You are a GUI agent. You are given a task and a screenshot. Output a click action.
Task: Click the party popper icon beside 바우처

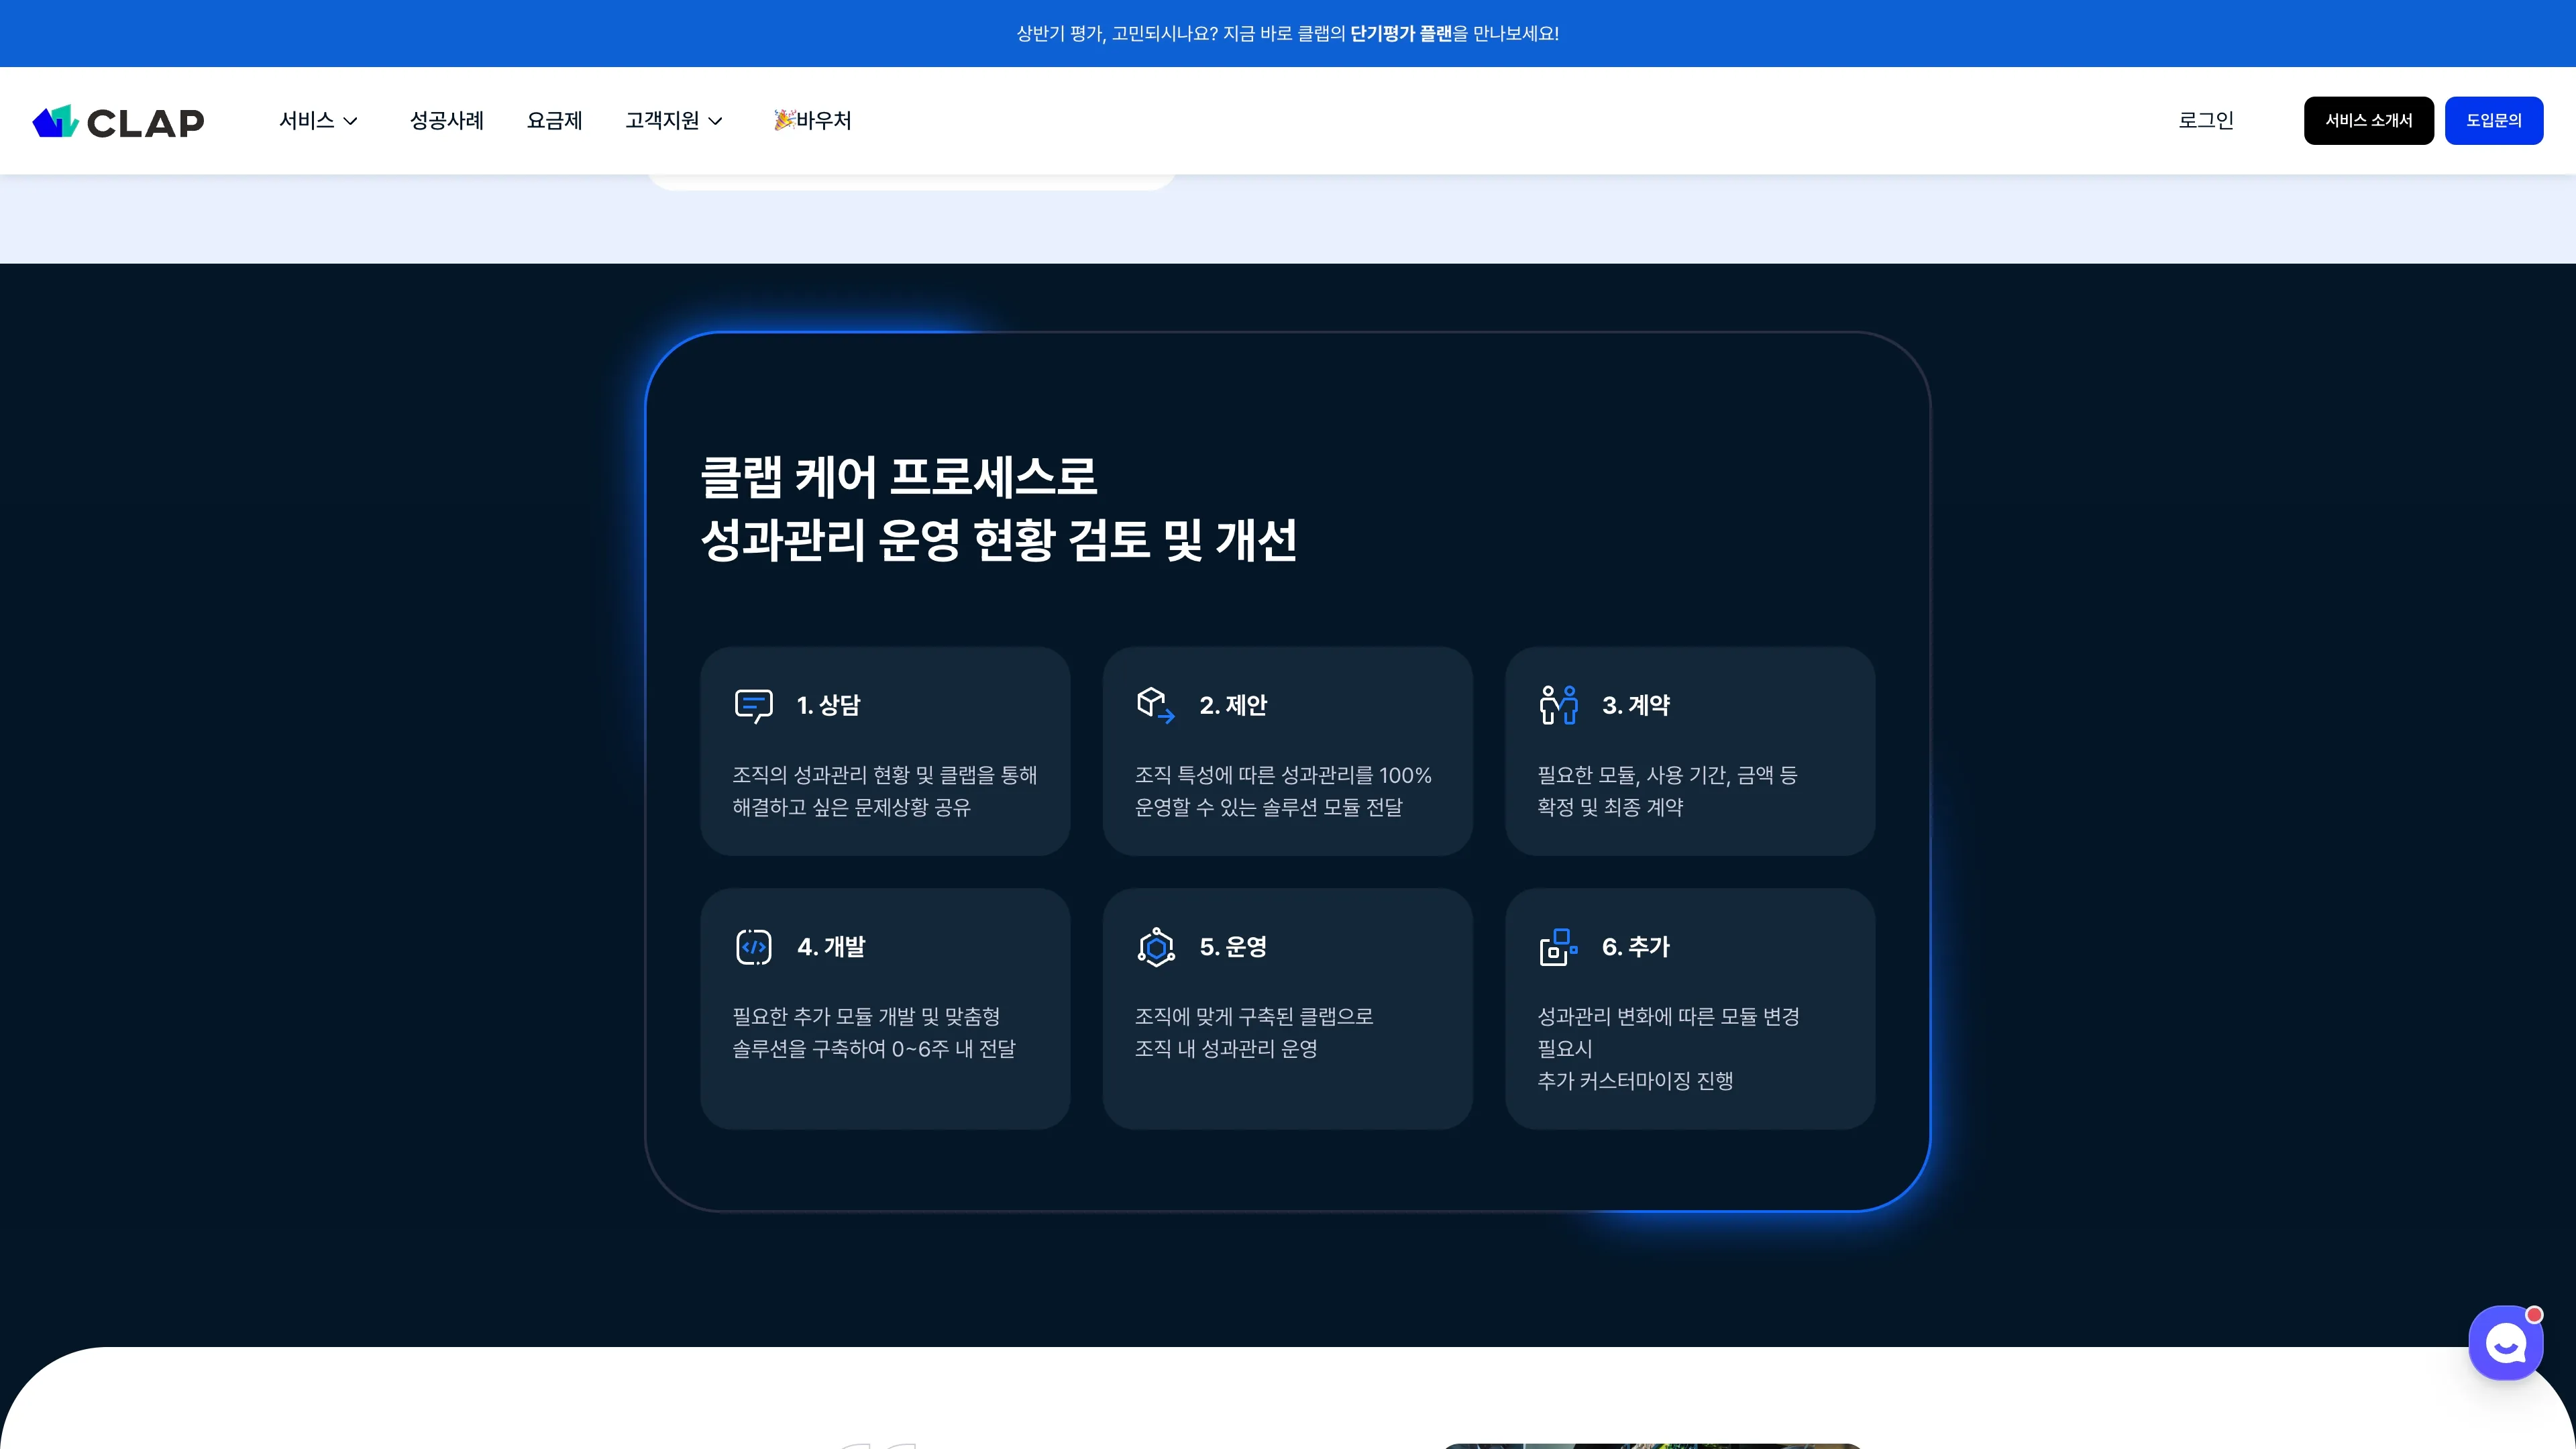[784, 120]
